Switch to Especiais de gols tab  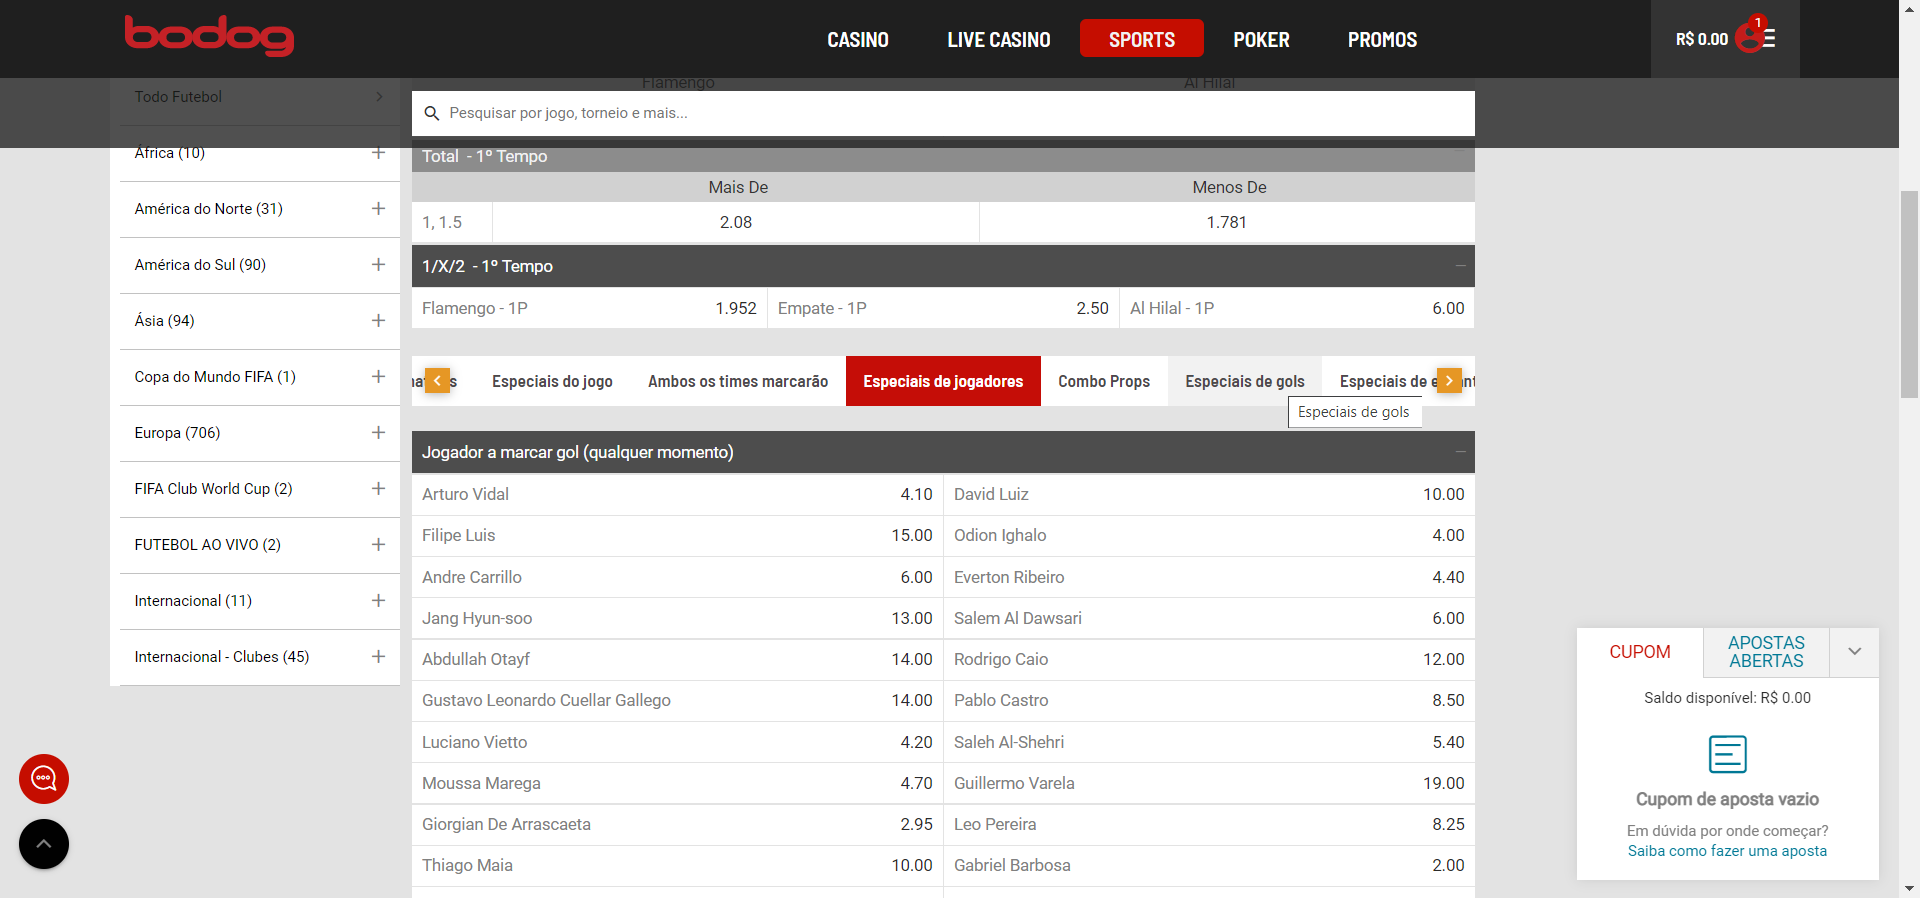[1245, 381]
